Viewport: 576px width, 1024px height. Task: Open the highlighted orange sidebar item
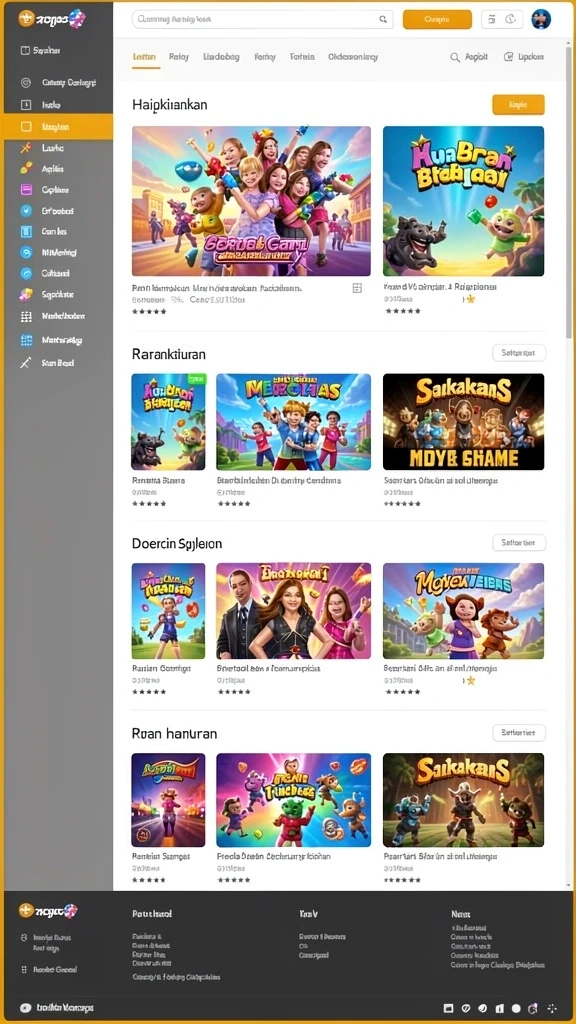click(58, 127)
